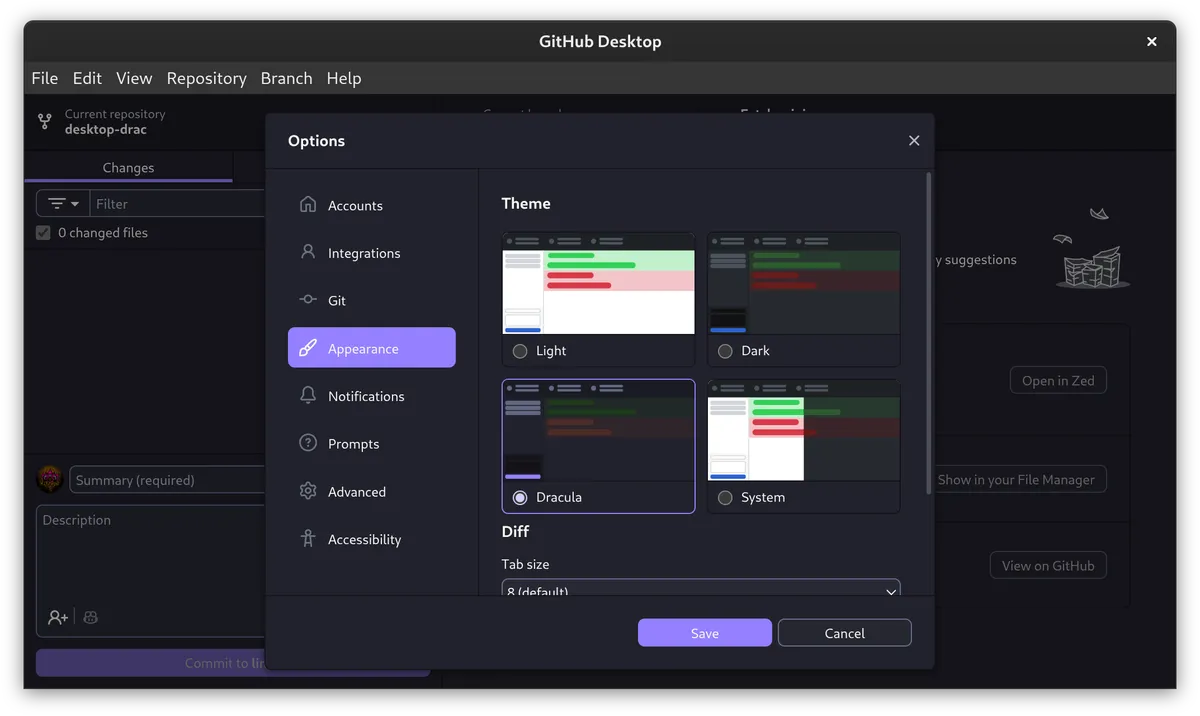Open the Accessibility settings section

[x=364, y=539]
